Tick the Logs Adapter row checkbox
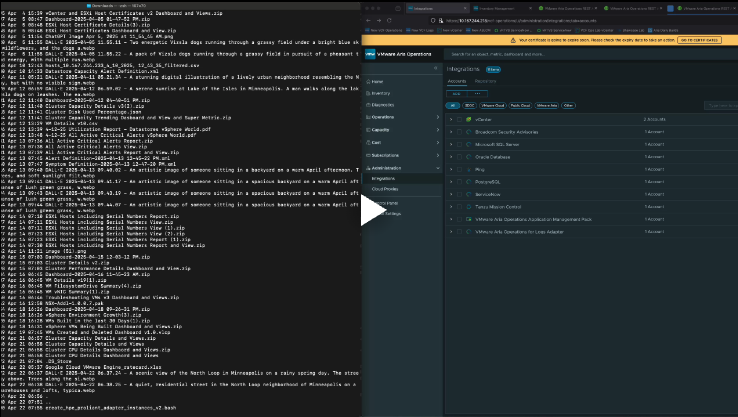 click(x=459, y=232)
